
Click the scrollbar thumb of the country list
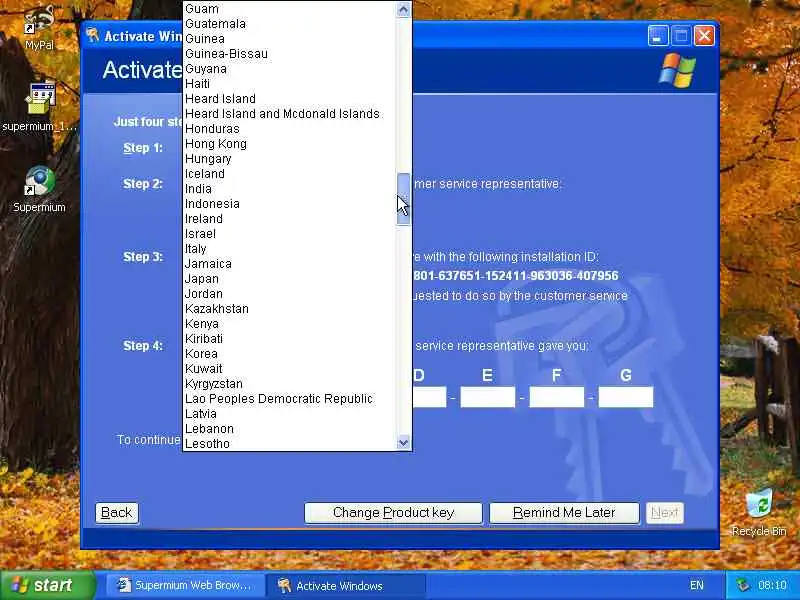tap(404, 199)
